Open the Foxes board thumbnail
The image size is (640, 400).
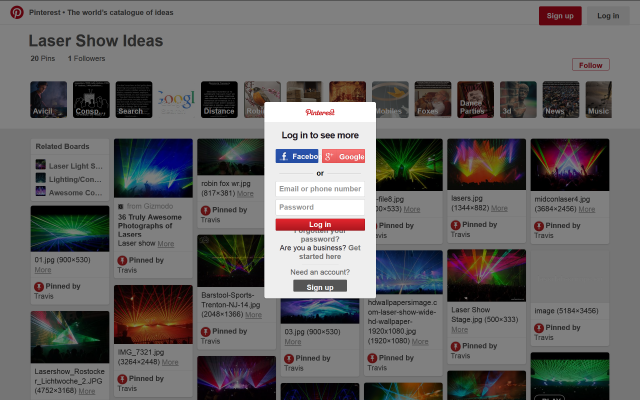click(433, 100)
